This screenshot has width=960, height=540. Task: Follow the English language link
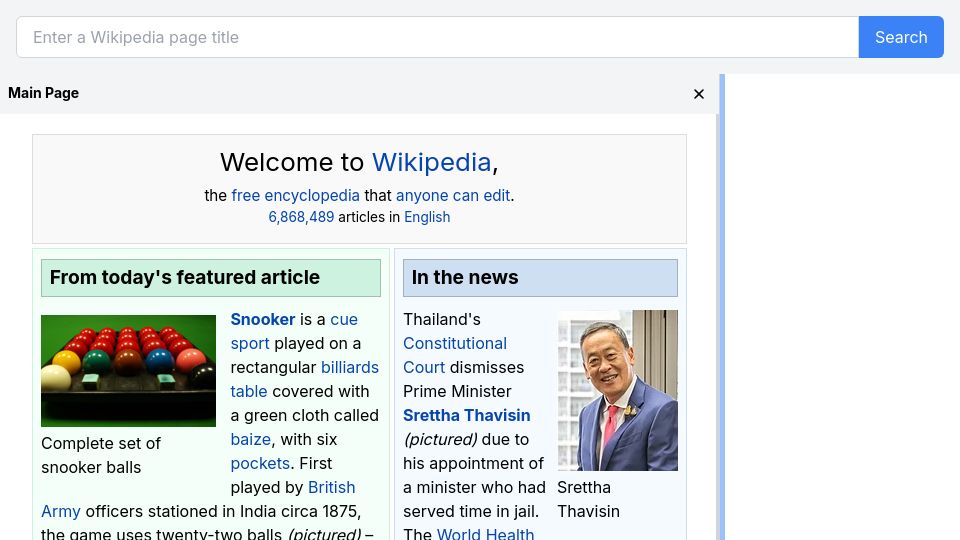coord(427,217)
